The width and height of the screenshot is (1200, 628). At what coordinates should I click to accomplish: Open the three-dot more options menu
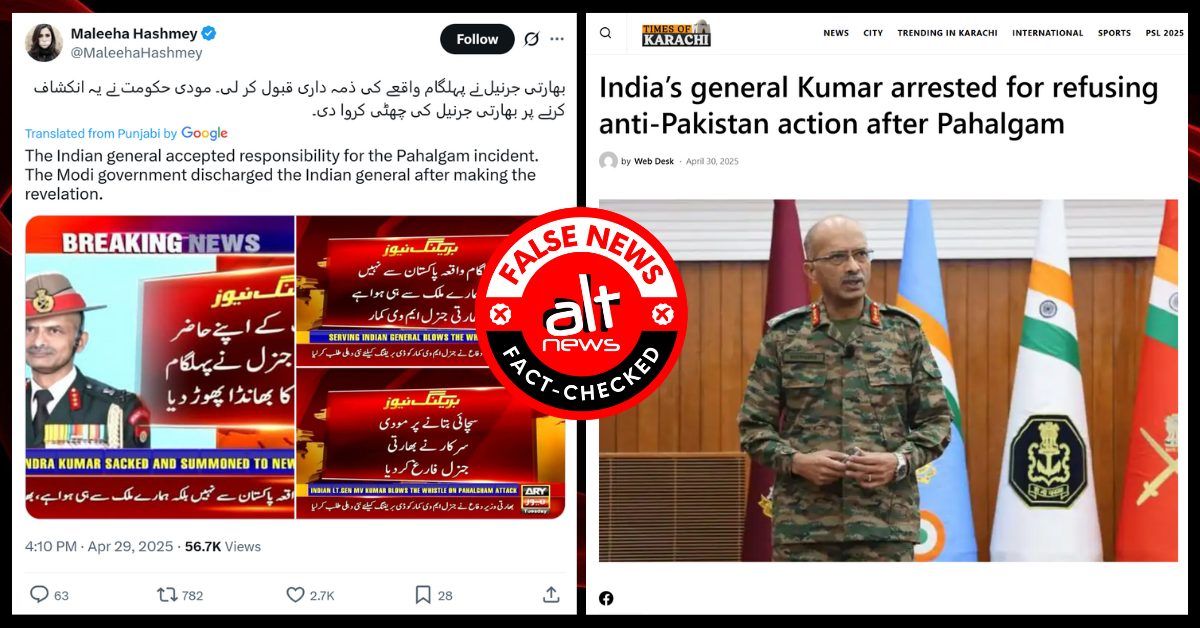click(x=557, y=39)
